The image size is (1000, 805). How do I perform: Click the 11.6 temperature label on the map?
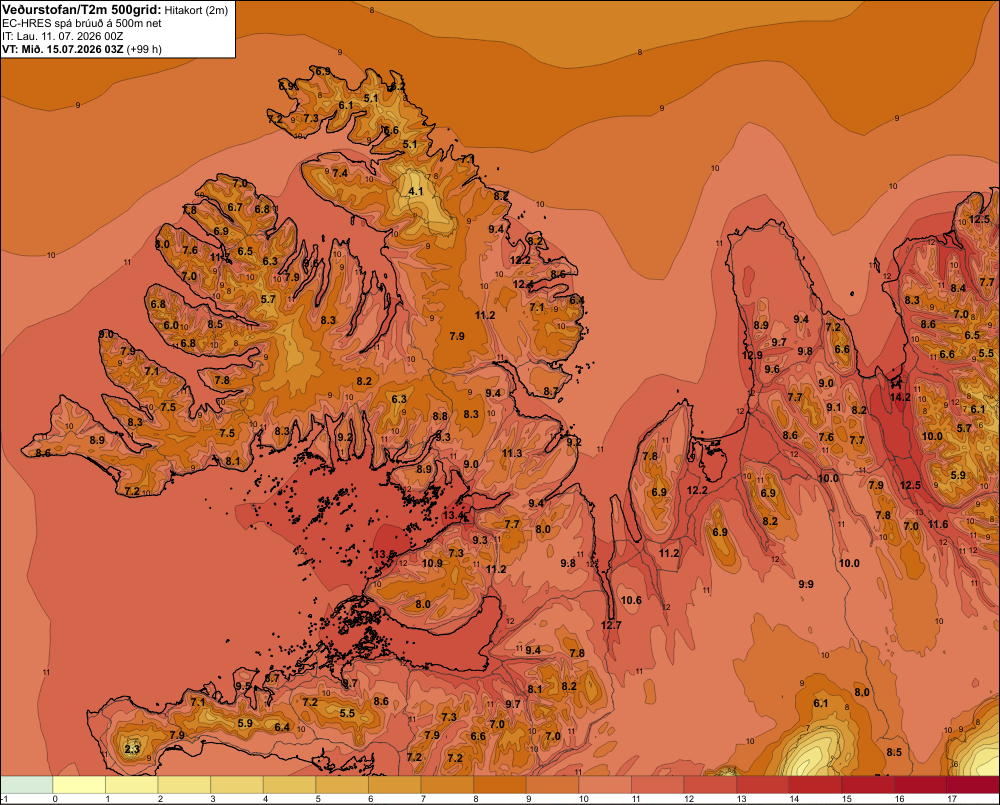[x=938, y=524]
